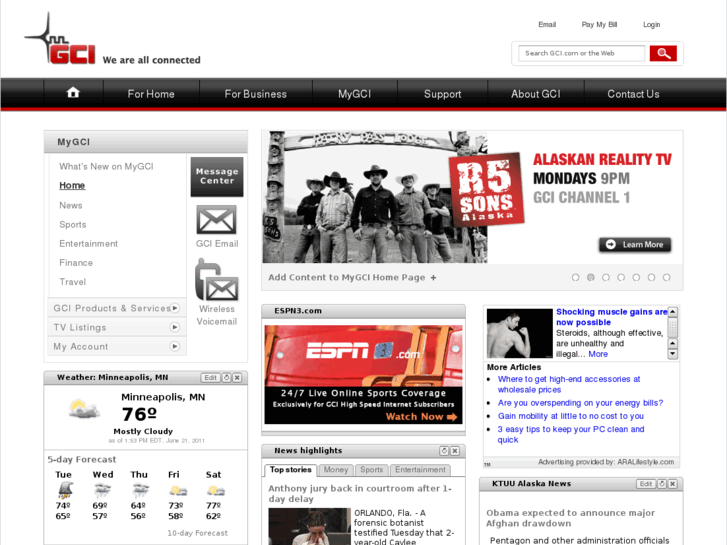This screenshot has height=545, width=727.
Task: Select the fourth carousel slide dot
Action: coord(621,277)
